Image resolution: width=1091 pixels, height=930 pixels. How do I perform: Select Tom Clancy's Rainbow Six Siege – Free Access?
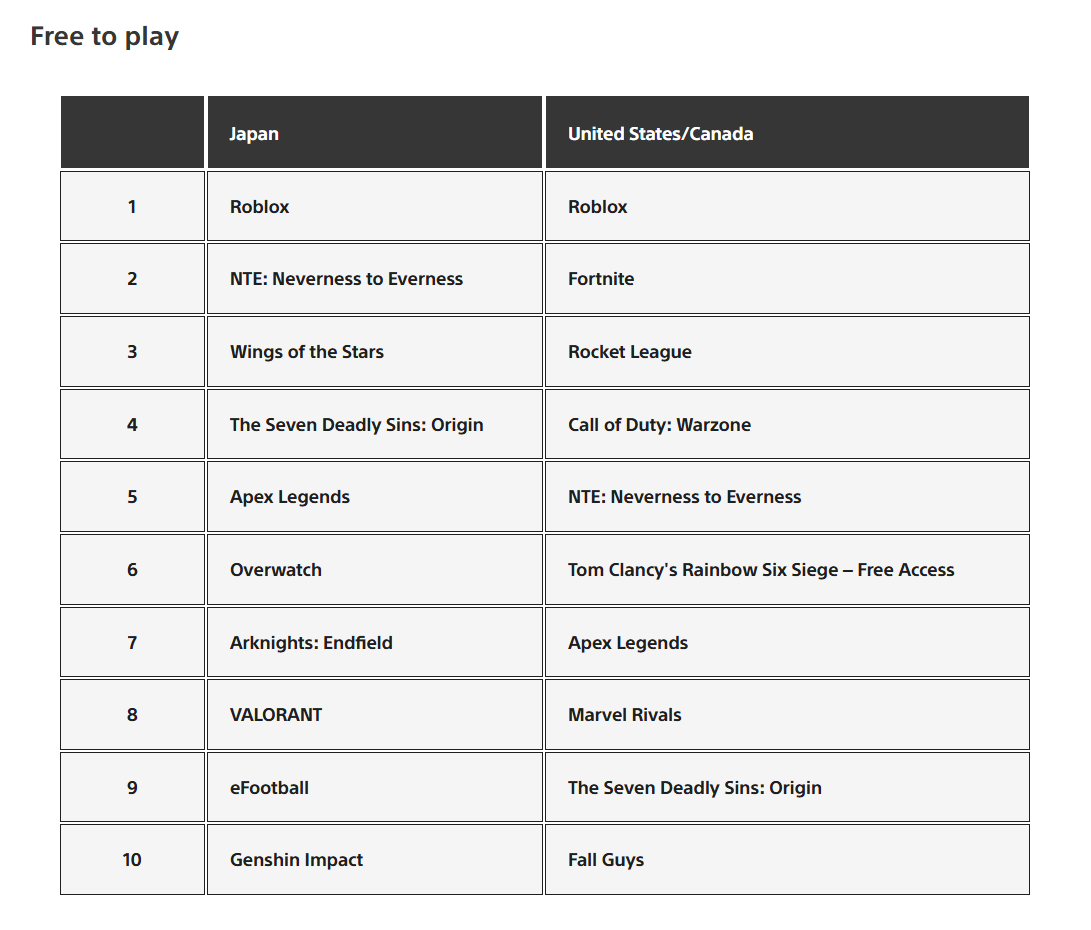click(787, 570)
